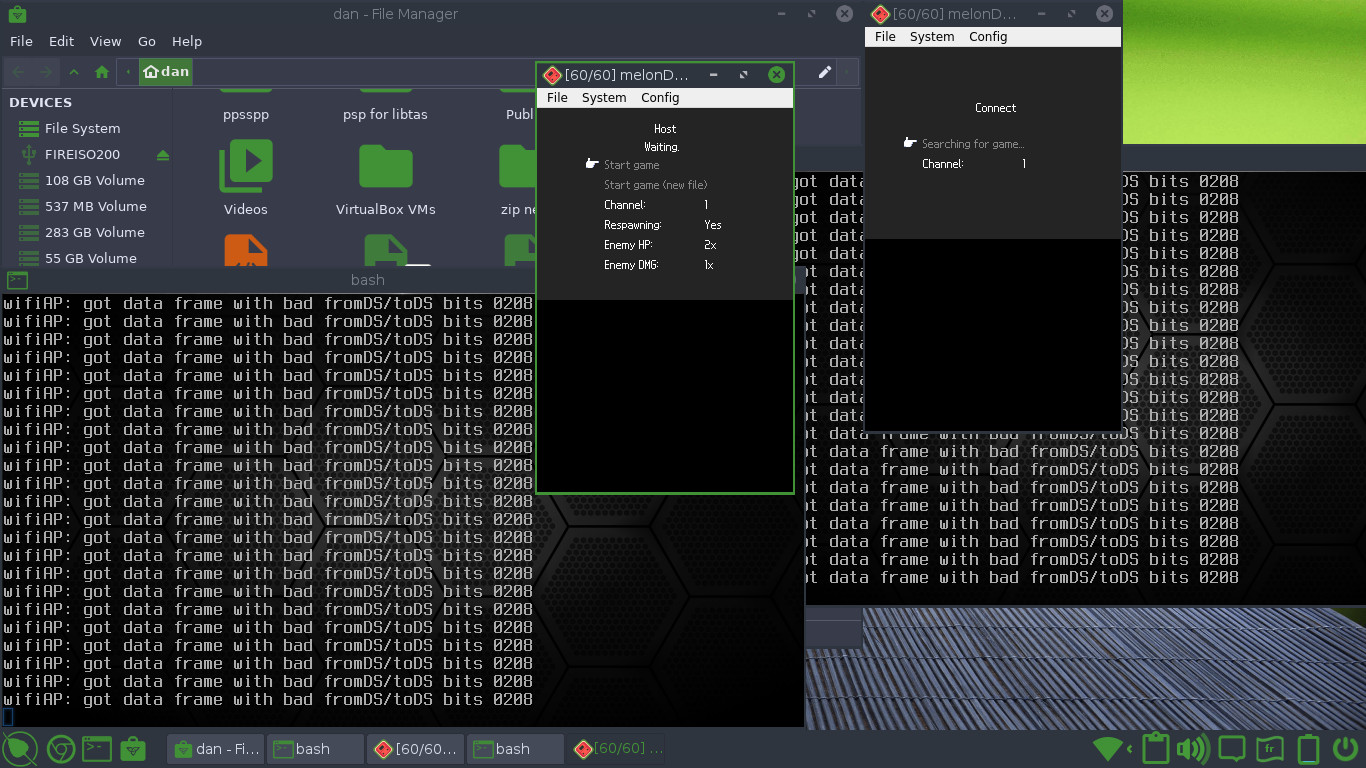Viewport: 1366px width, 768px height.
Task: Click 'Searching for game...' in Connect window
Action: [973, 144]
